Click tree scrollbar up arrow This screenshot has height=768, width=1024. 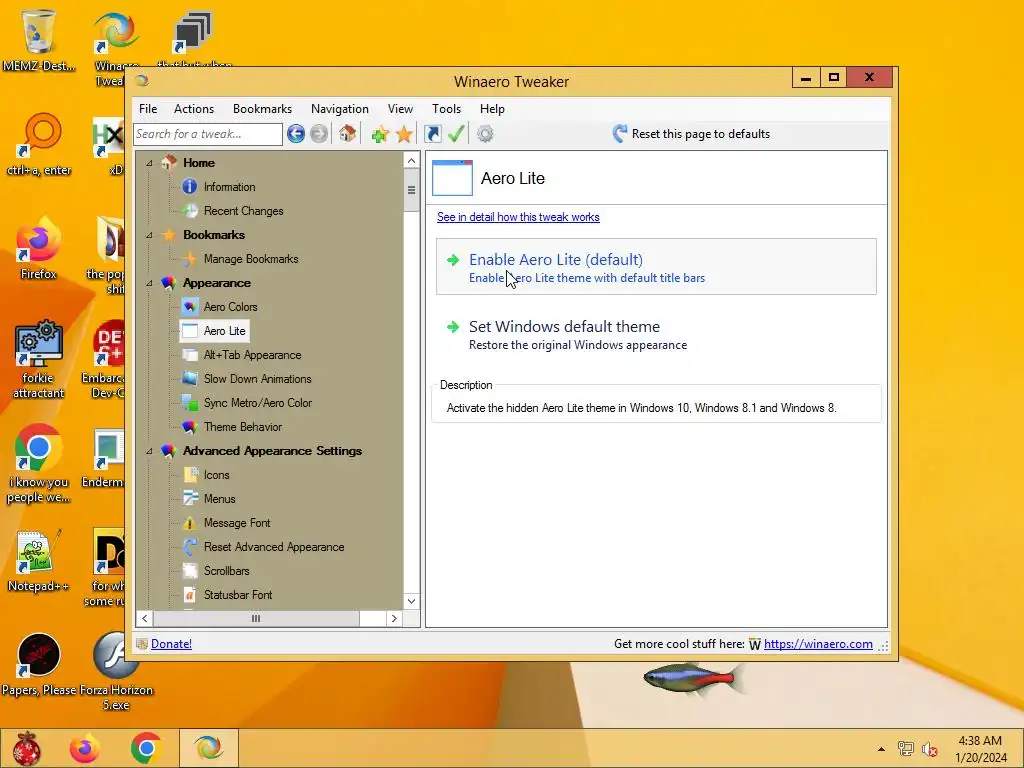(411, 161)
